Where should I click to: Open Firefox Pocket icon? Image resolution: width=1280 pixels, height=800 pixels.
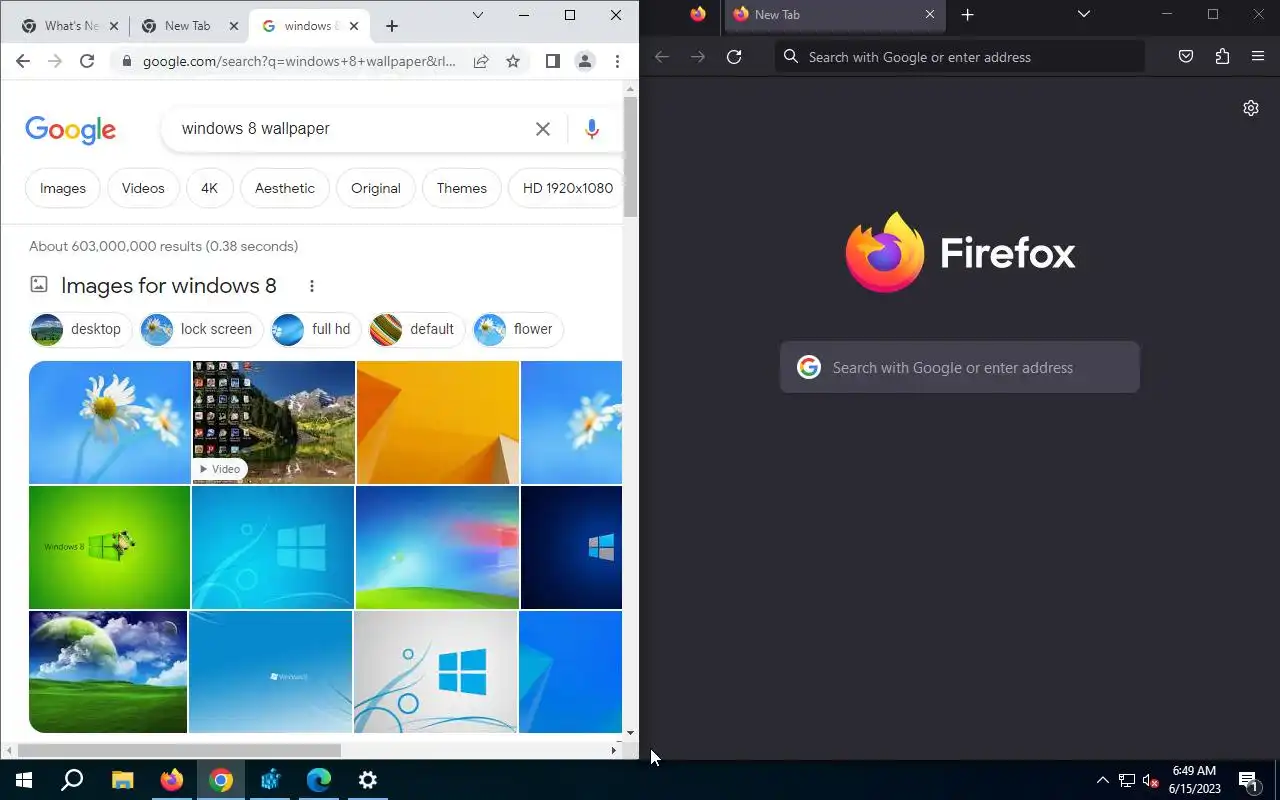(x=1186, y=57)
